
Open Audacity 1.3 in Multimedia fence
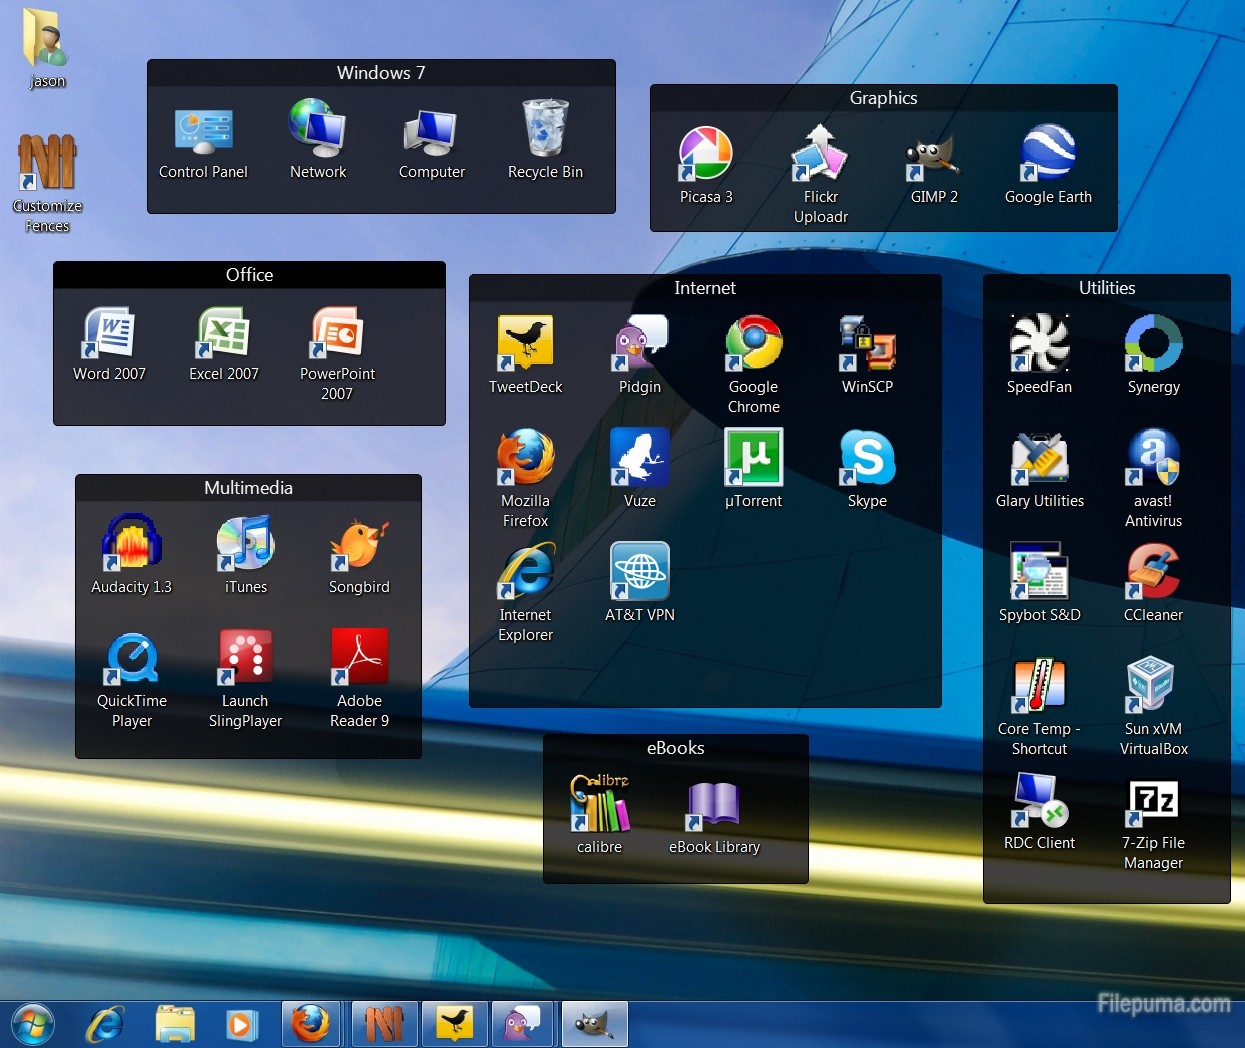pyautogui.click(x=132, y=555)
